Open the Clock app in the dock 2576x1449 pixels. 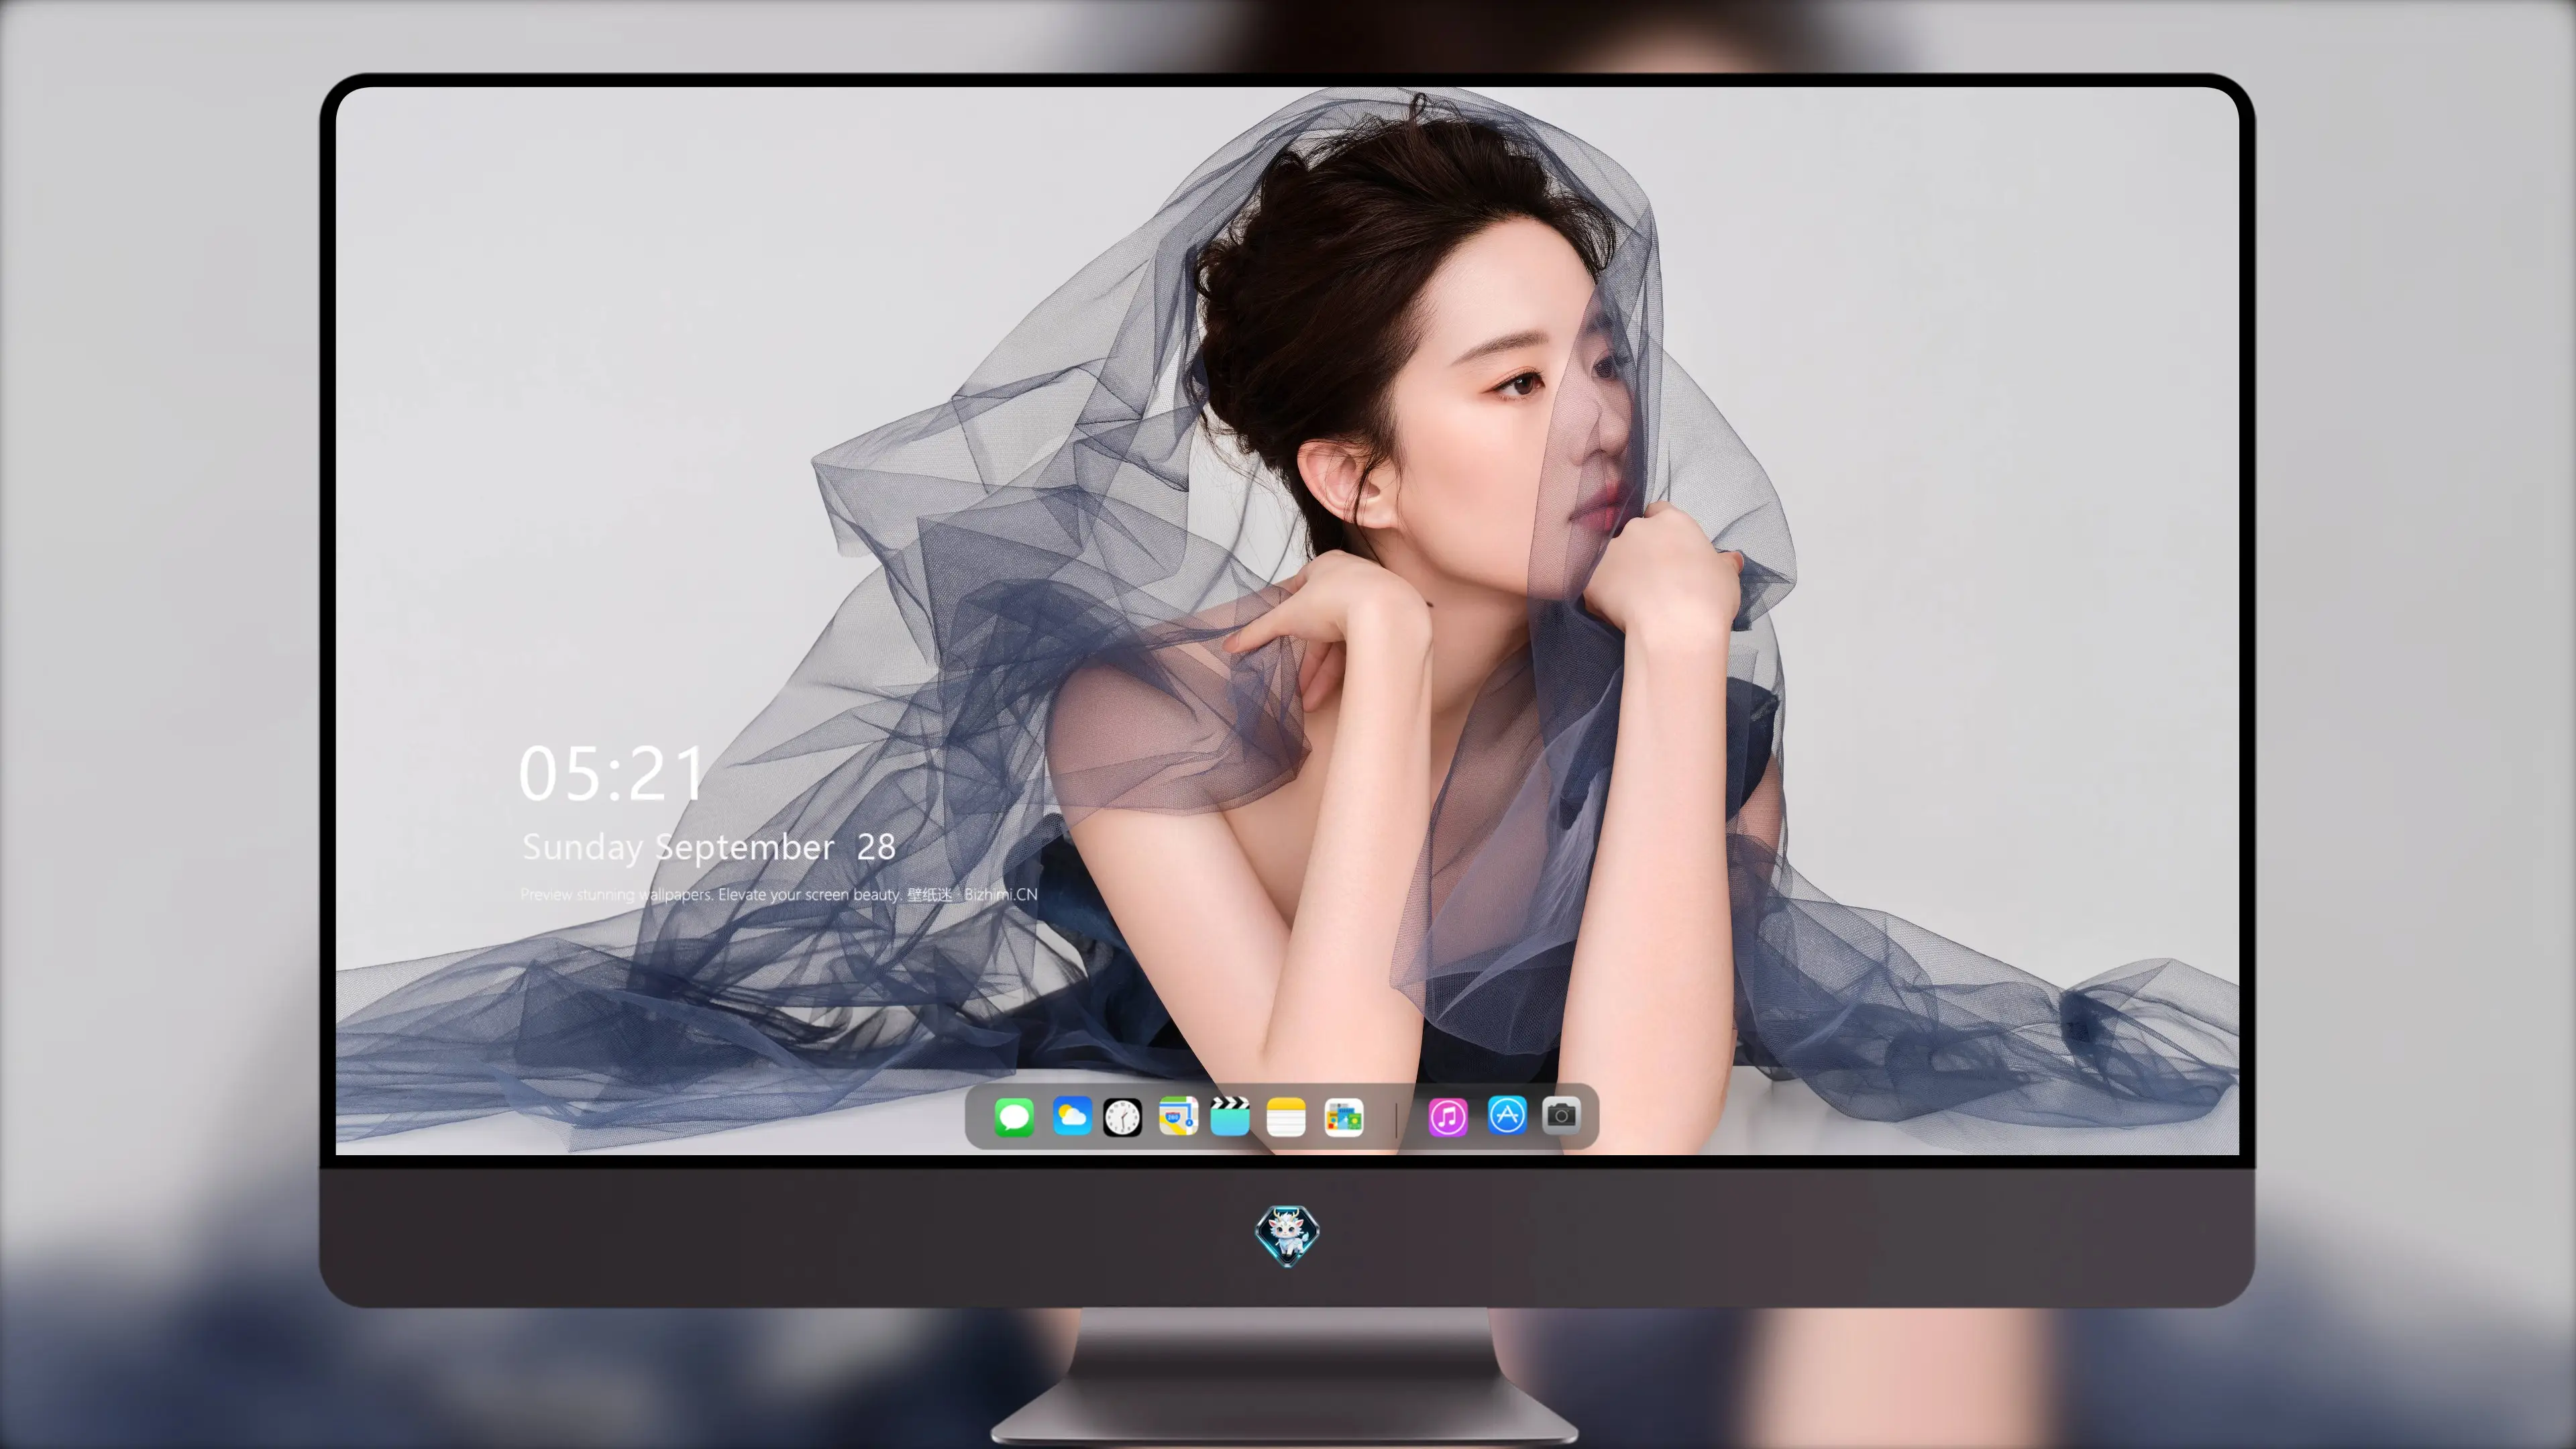(1122, 1117)
